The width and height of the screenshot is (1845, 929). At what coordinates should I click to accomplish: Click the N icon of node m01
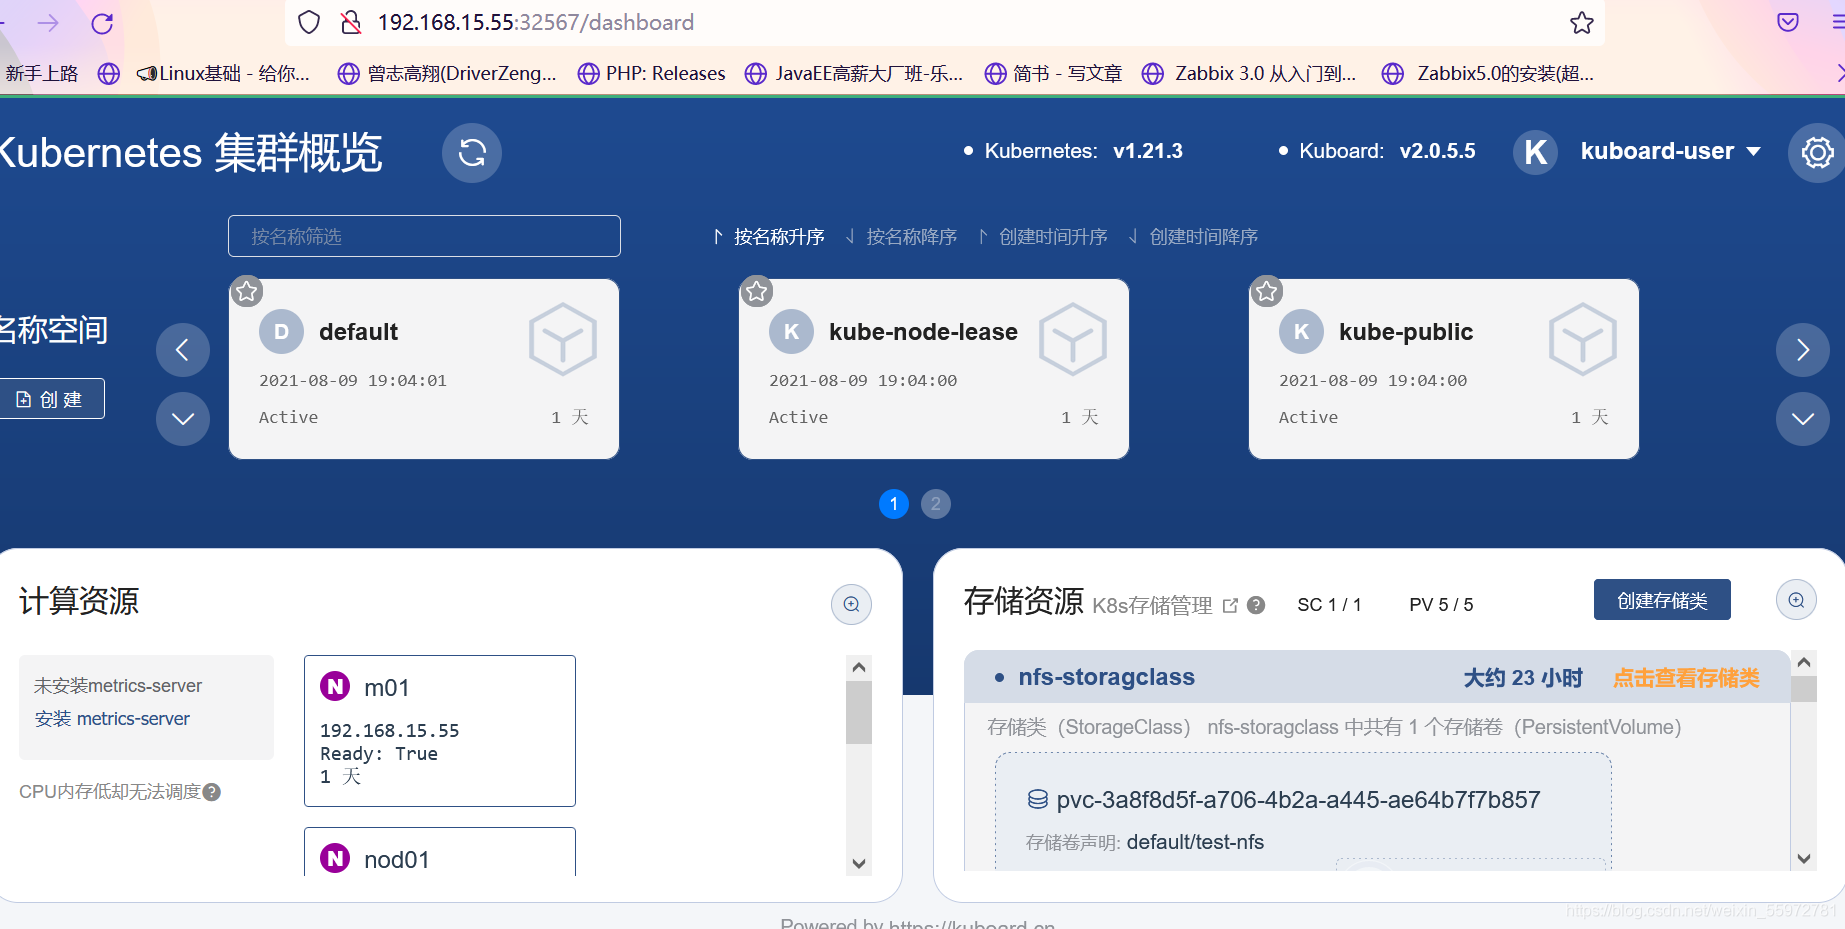click(335, 686)
